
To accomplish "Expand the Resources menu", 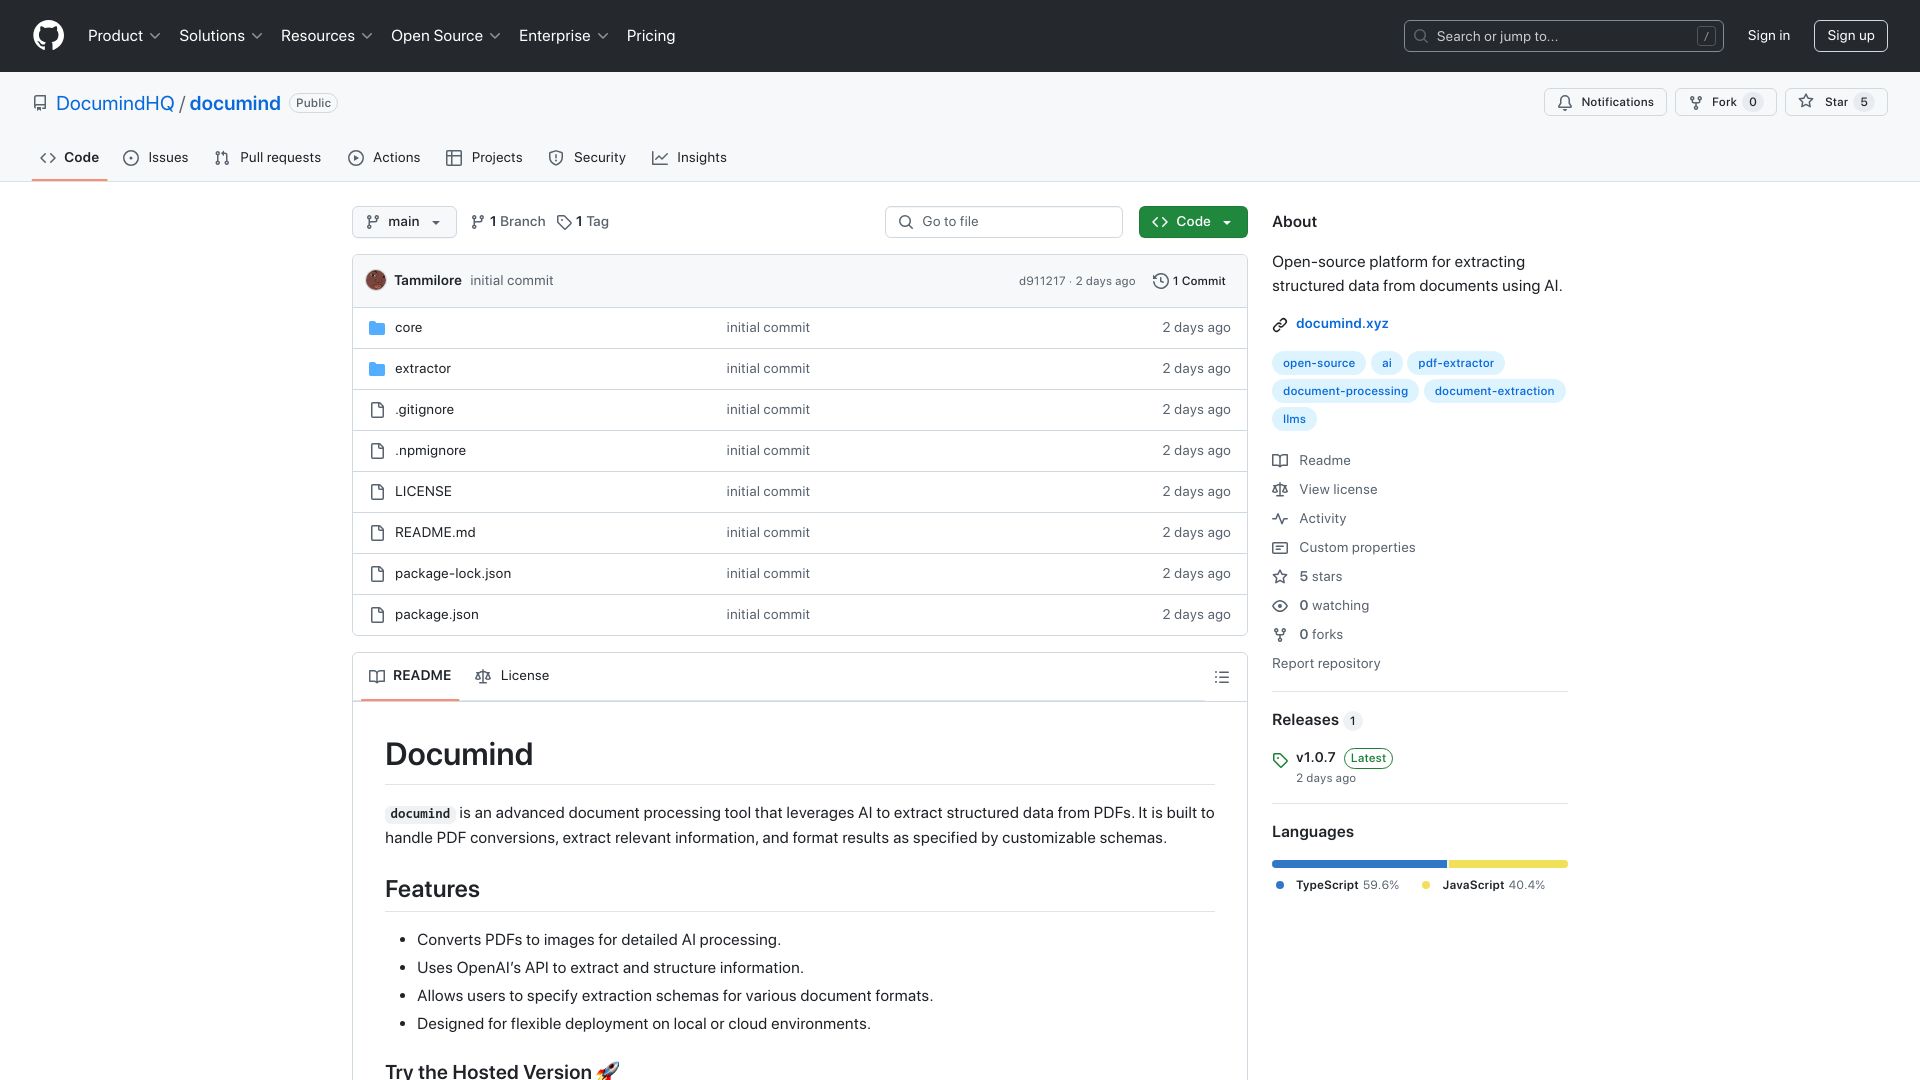I will click(326, 36).
